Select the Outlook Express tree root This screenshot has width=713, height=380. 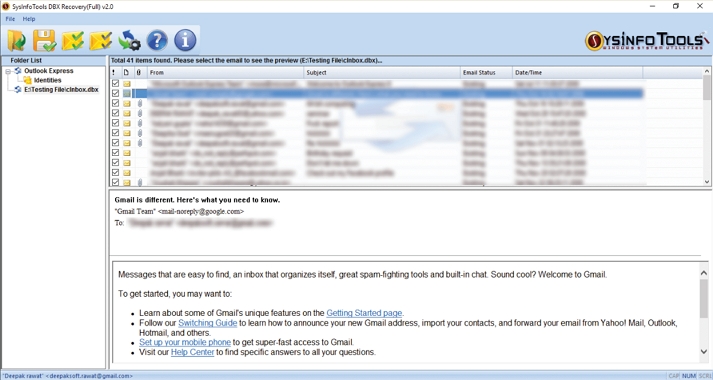tap(49, 71)
